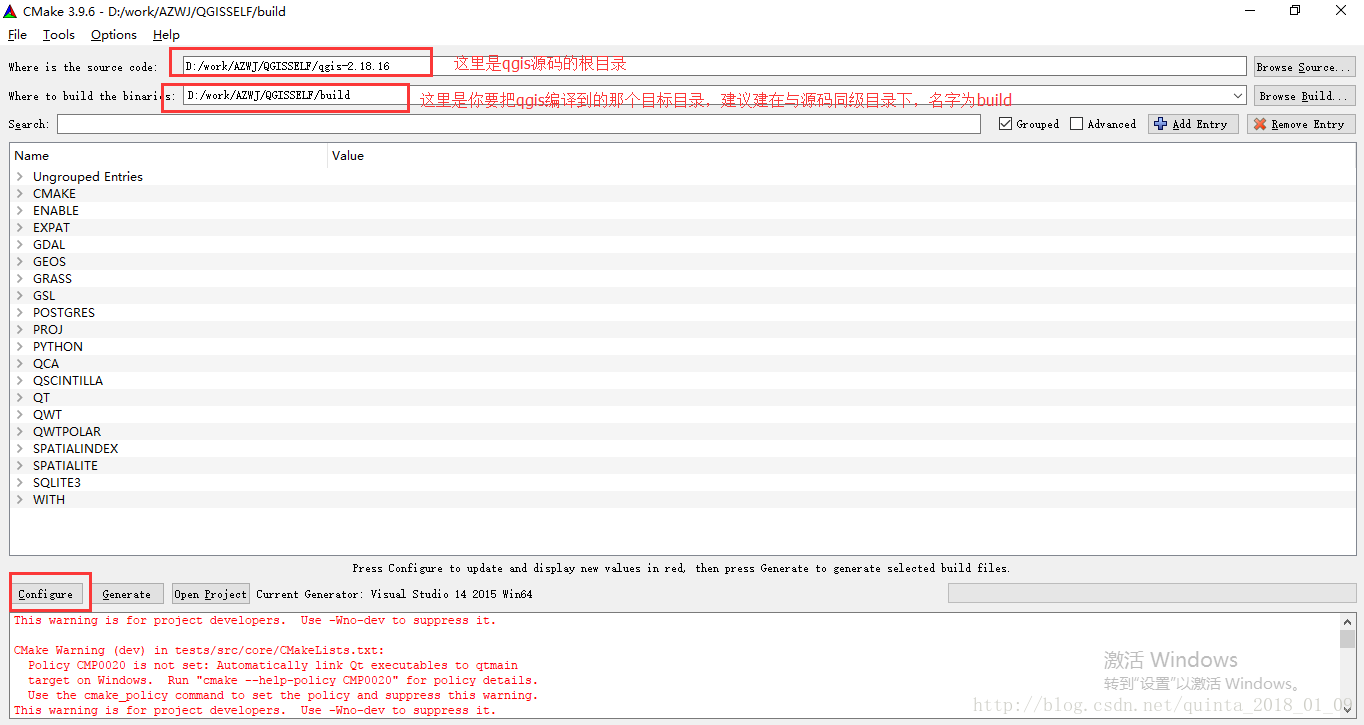Click the Value column header
1364x725 pixels.
pyautogui.click(x=842, y=155)
